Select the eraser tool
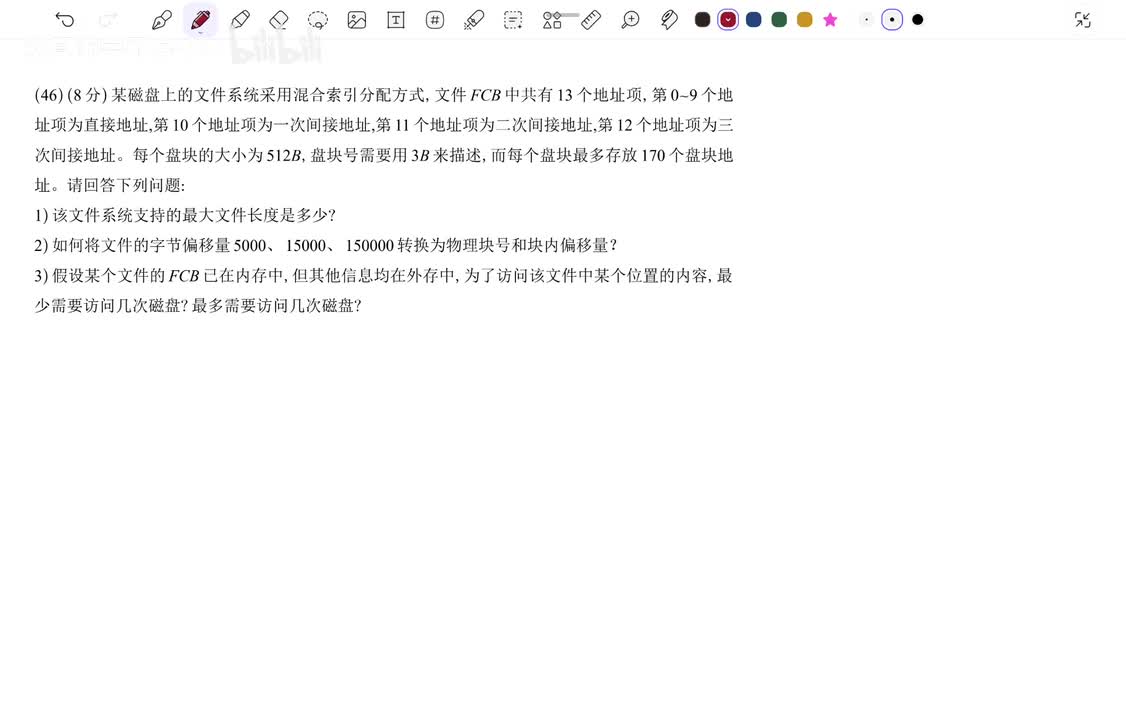 click(x=279, y=20)
